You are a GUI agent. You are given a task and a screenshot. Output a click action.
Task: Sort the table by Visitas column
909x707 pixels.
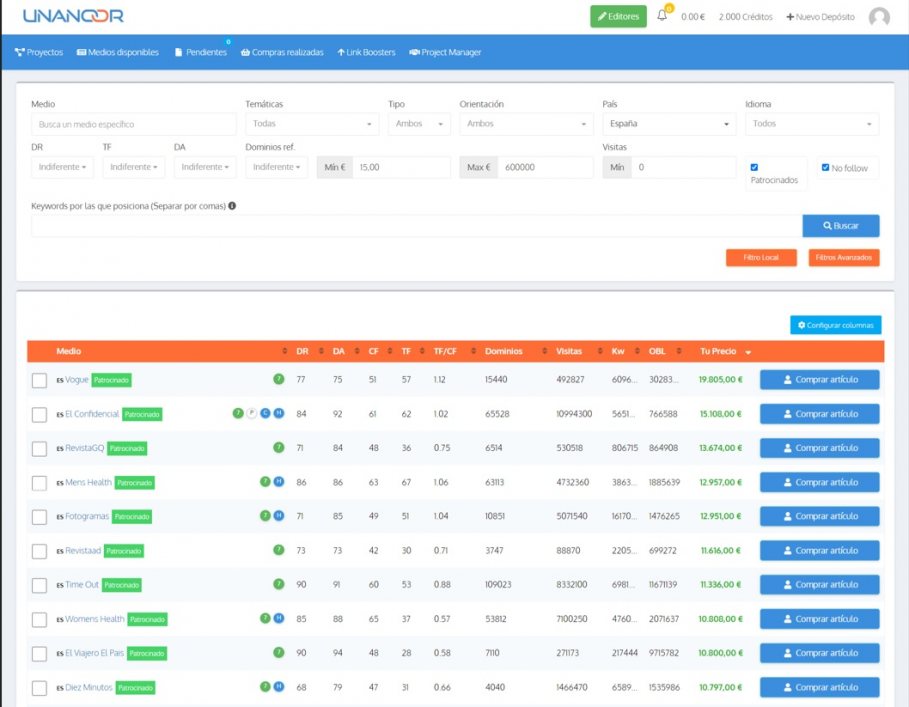[569, 351]
